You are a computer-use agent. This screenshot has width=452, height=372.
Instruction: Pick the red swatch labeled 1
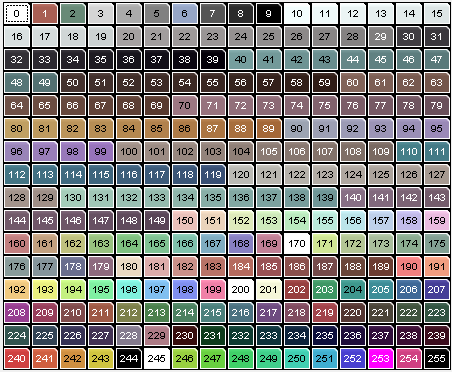[45, 13]
